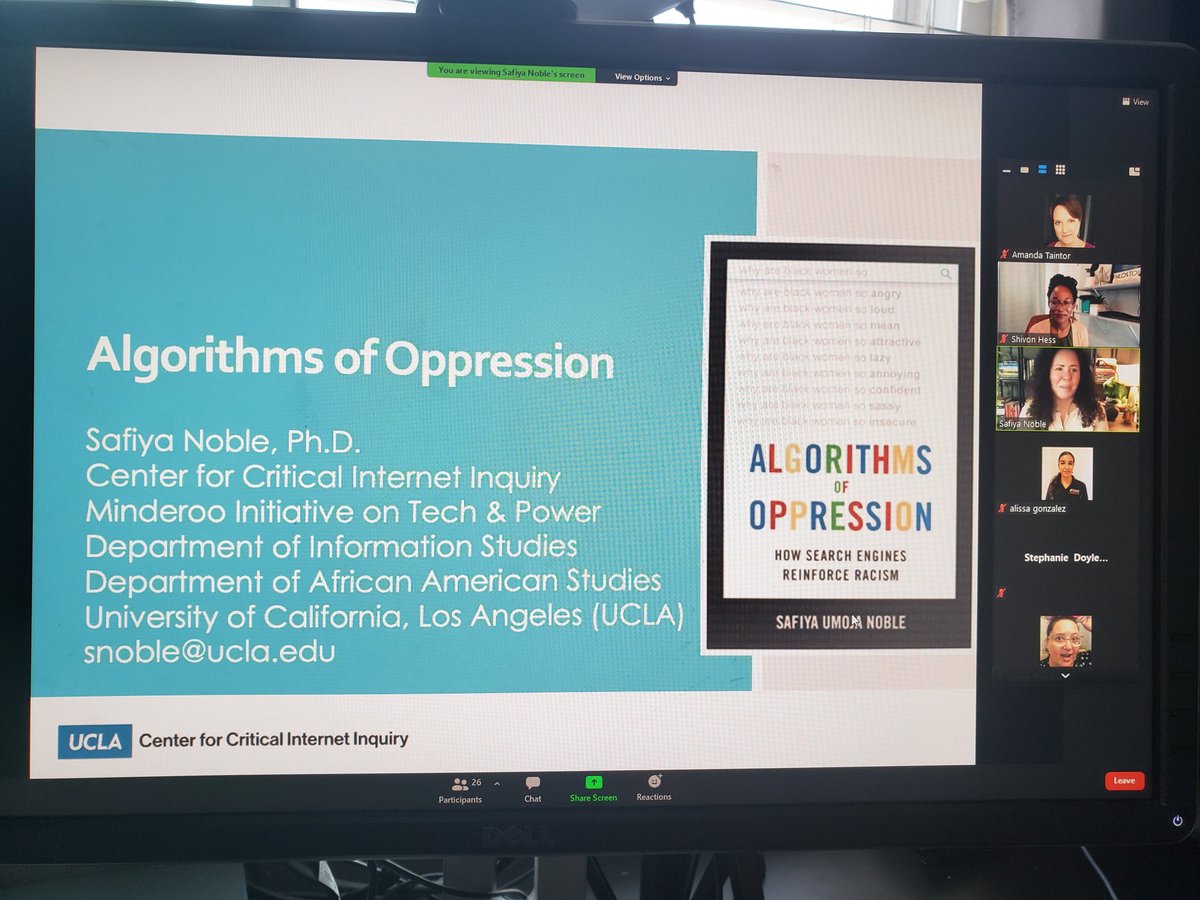Image resolution: width=1200 pixels, height=900 pixels.
Task: Click the green Share Screen button
Action: point(593,790)
